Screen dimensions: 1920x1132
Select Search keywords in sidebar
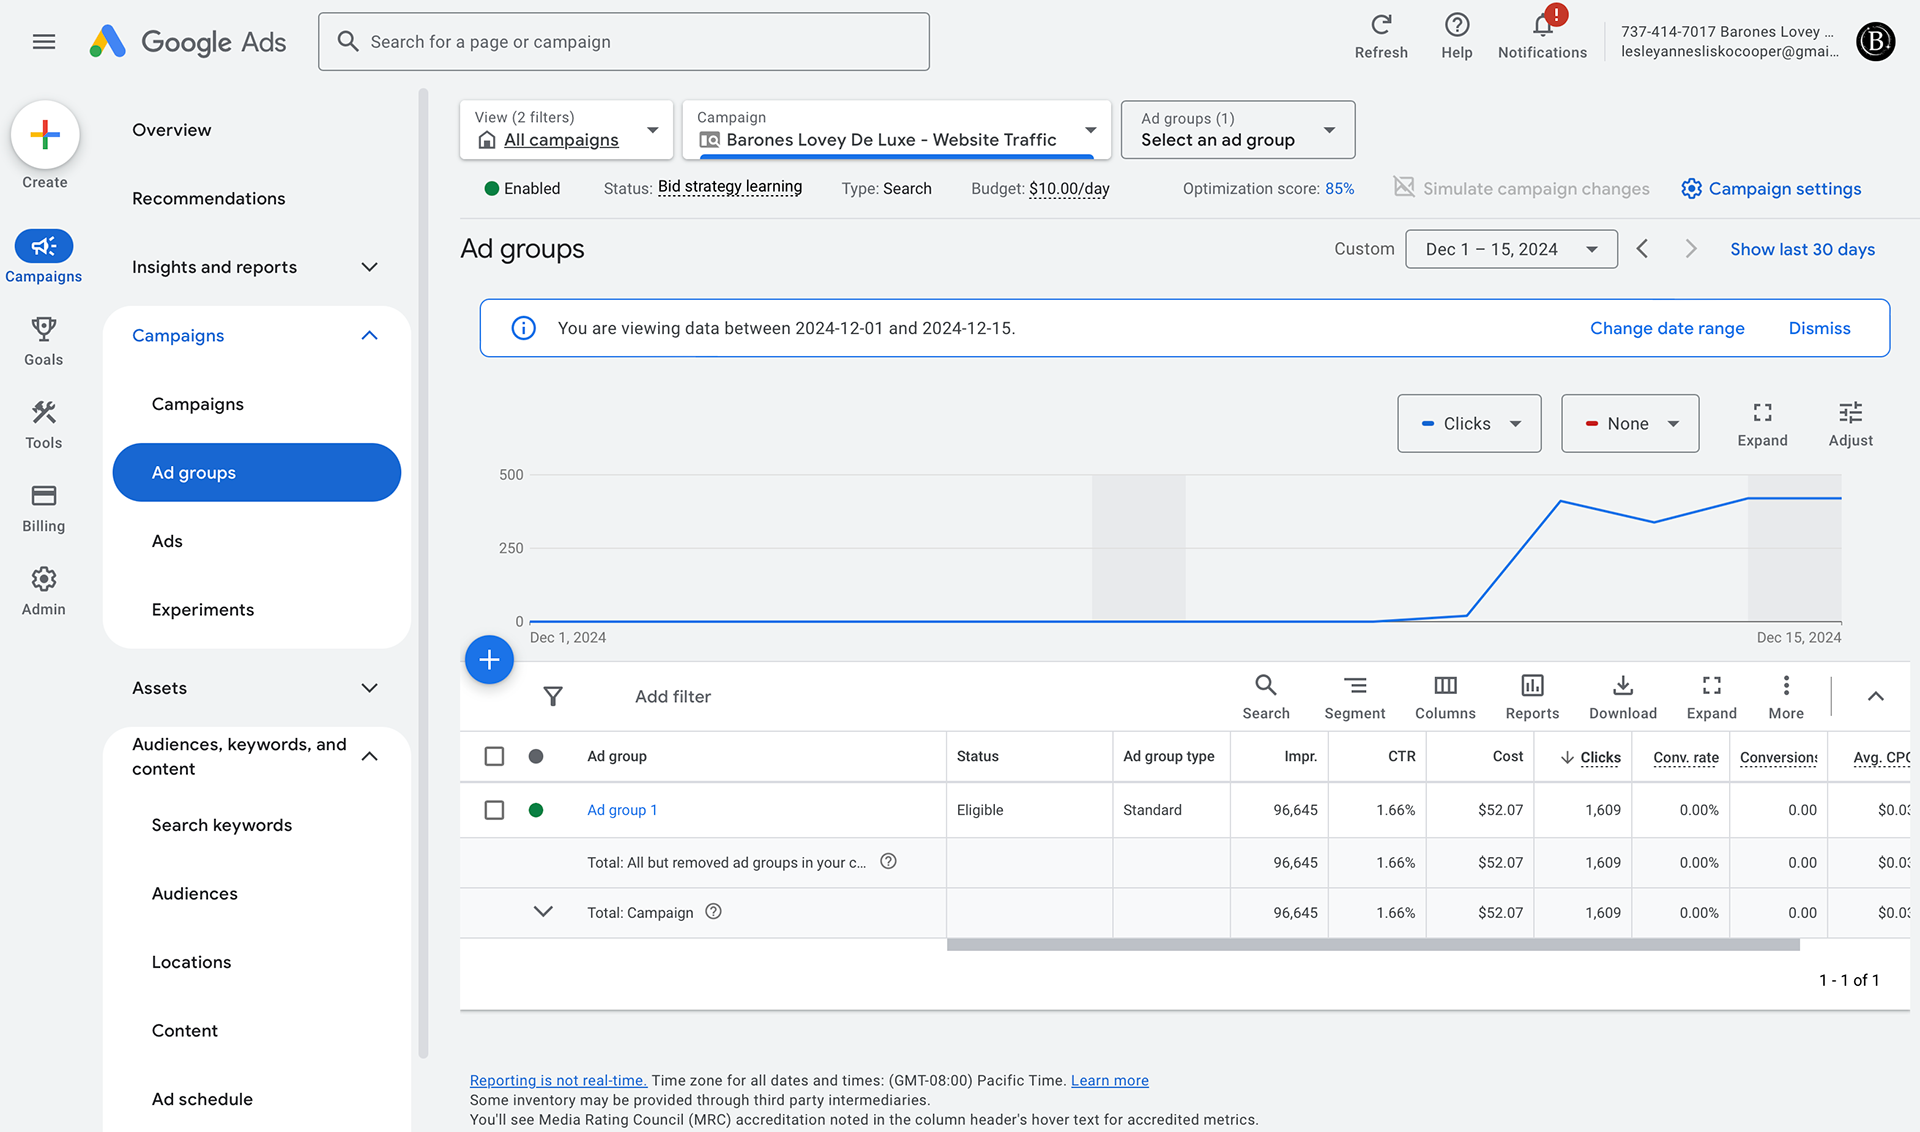click(221, 825)
